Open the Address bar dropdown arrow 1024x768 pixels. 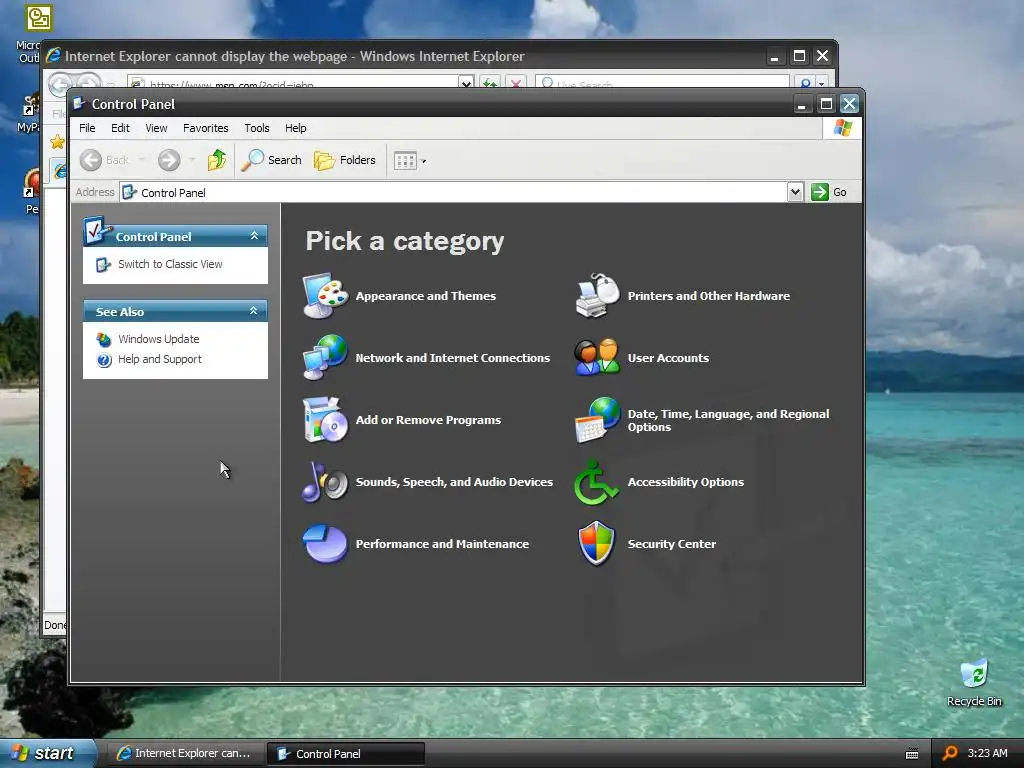coord(795,192)
